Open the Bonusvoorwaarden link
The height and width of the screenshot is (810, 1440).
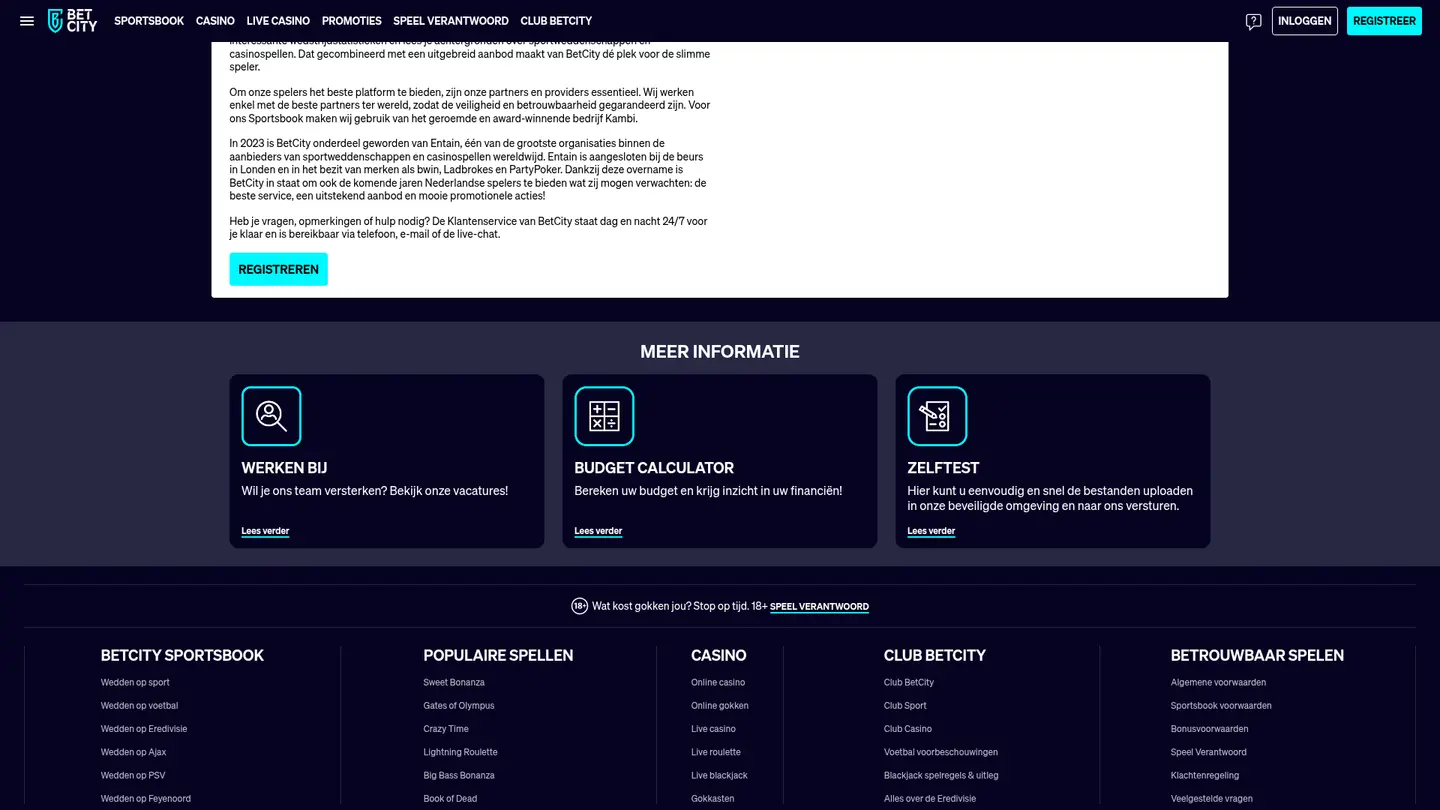tap(1210, 729)
